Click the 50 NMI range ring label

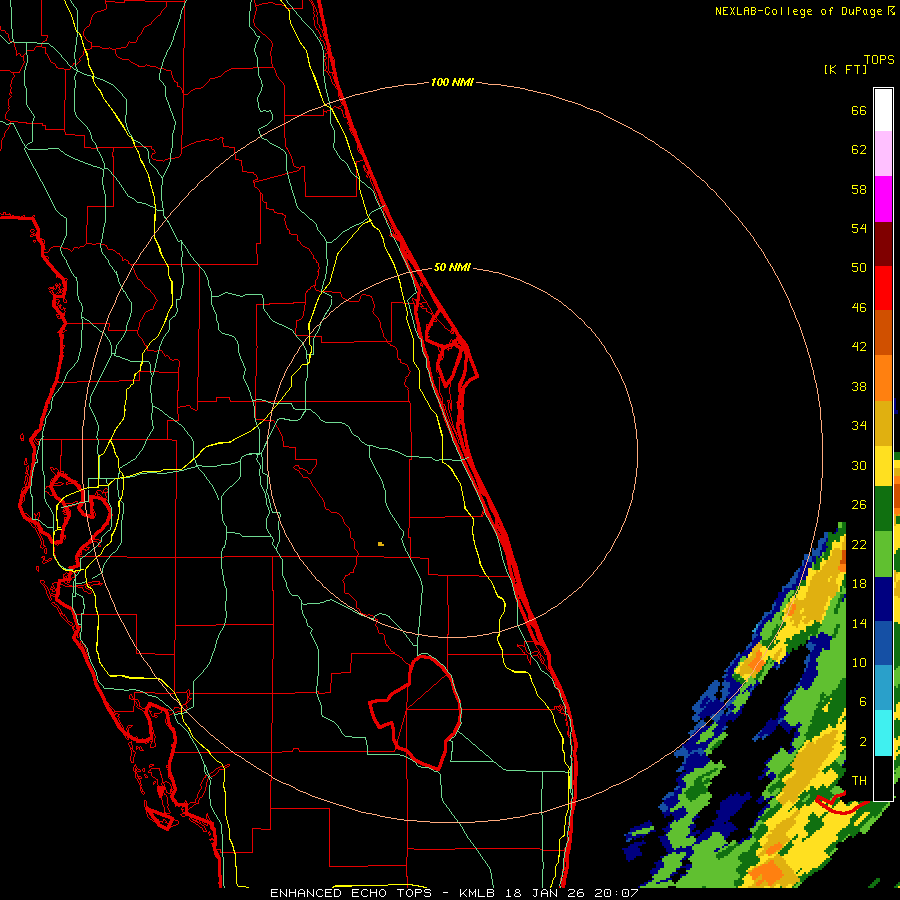click(452, 267)
